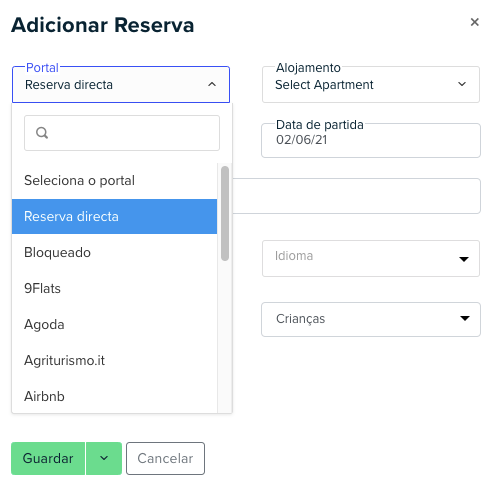Screen dimensions: 493x488
Task: Click the portal list scrollbar thumb
Action: pyautogui.click(x=225, y=213)
